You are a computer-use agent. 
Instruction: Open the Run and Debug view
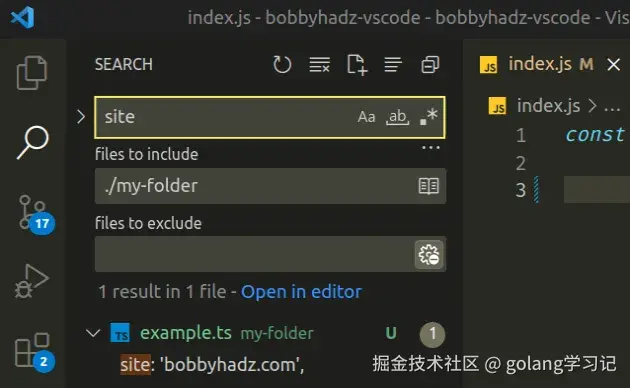tap(32, 281)
